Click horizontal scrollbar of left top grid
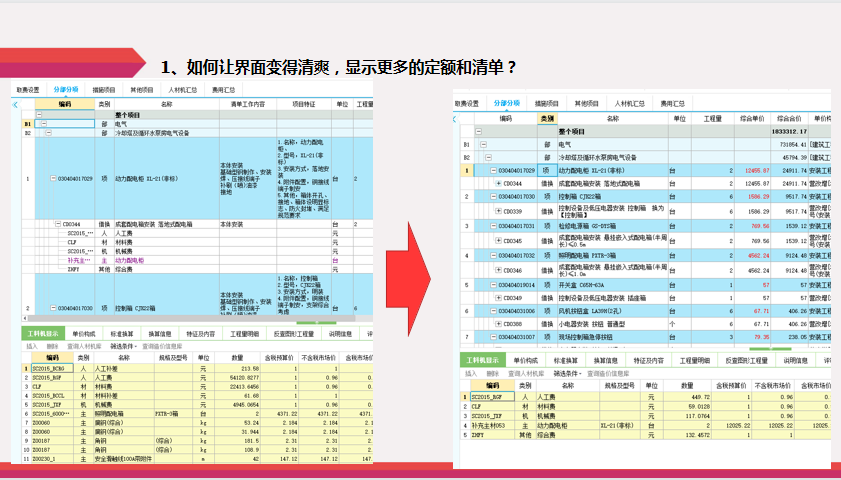This screenshot has width=841, height=480. 193,319
